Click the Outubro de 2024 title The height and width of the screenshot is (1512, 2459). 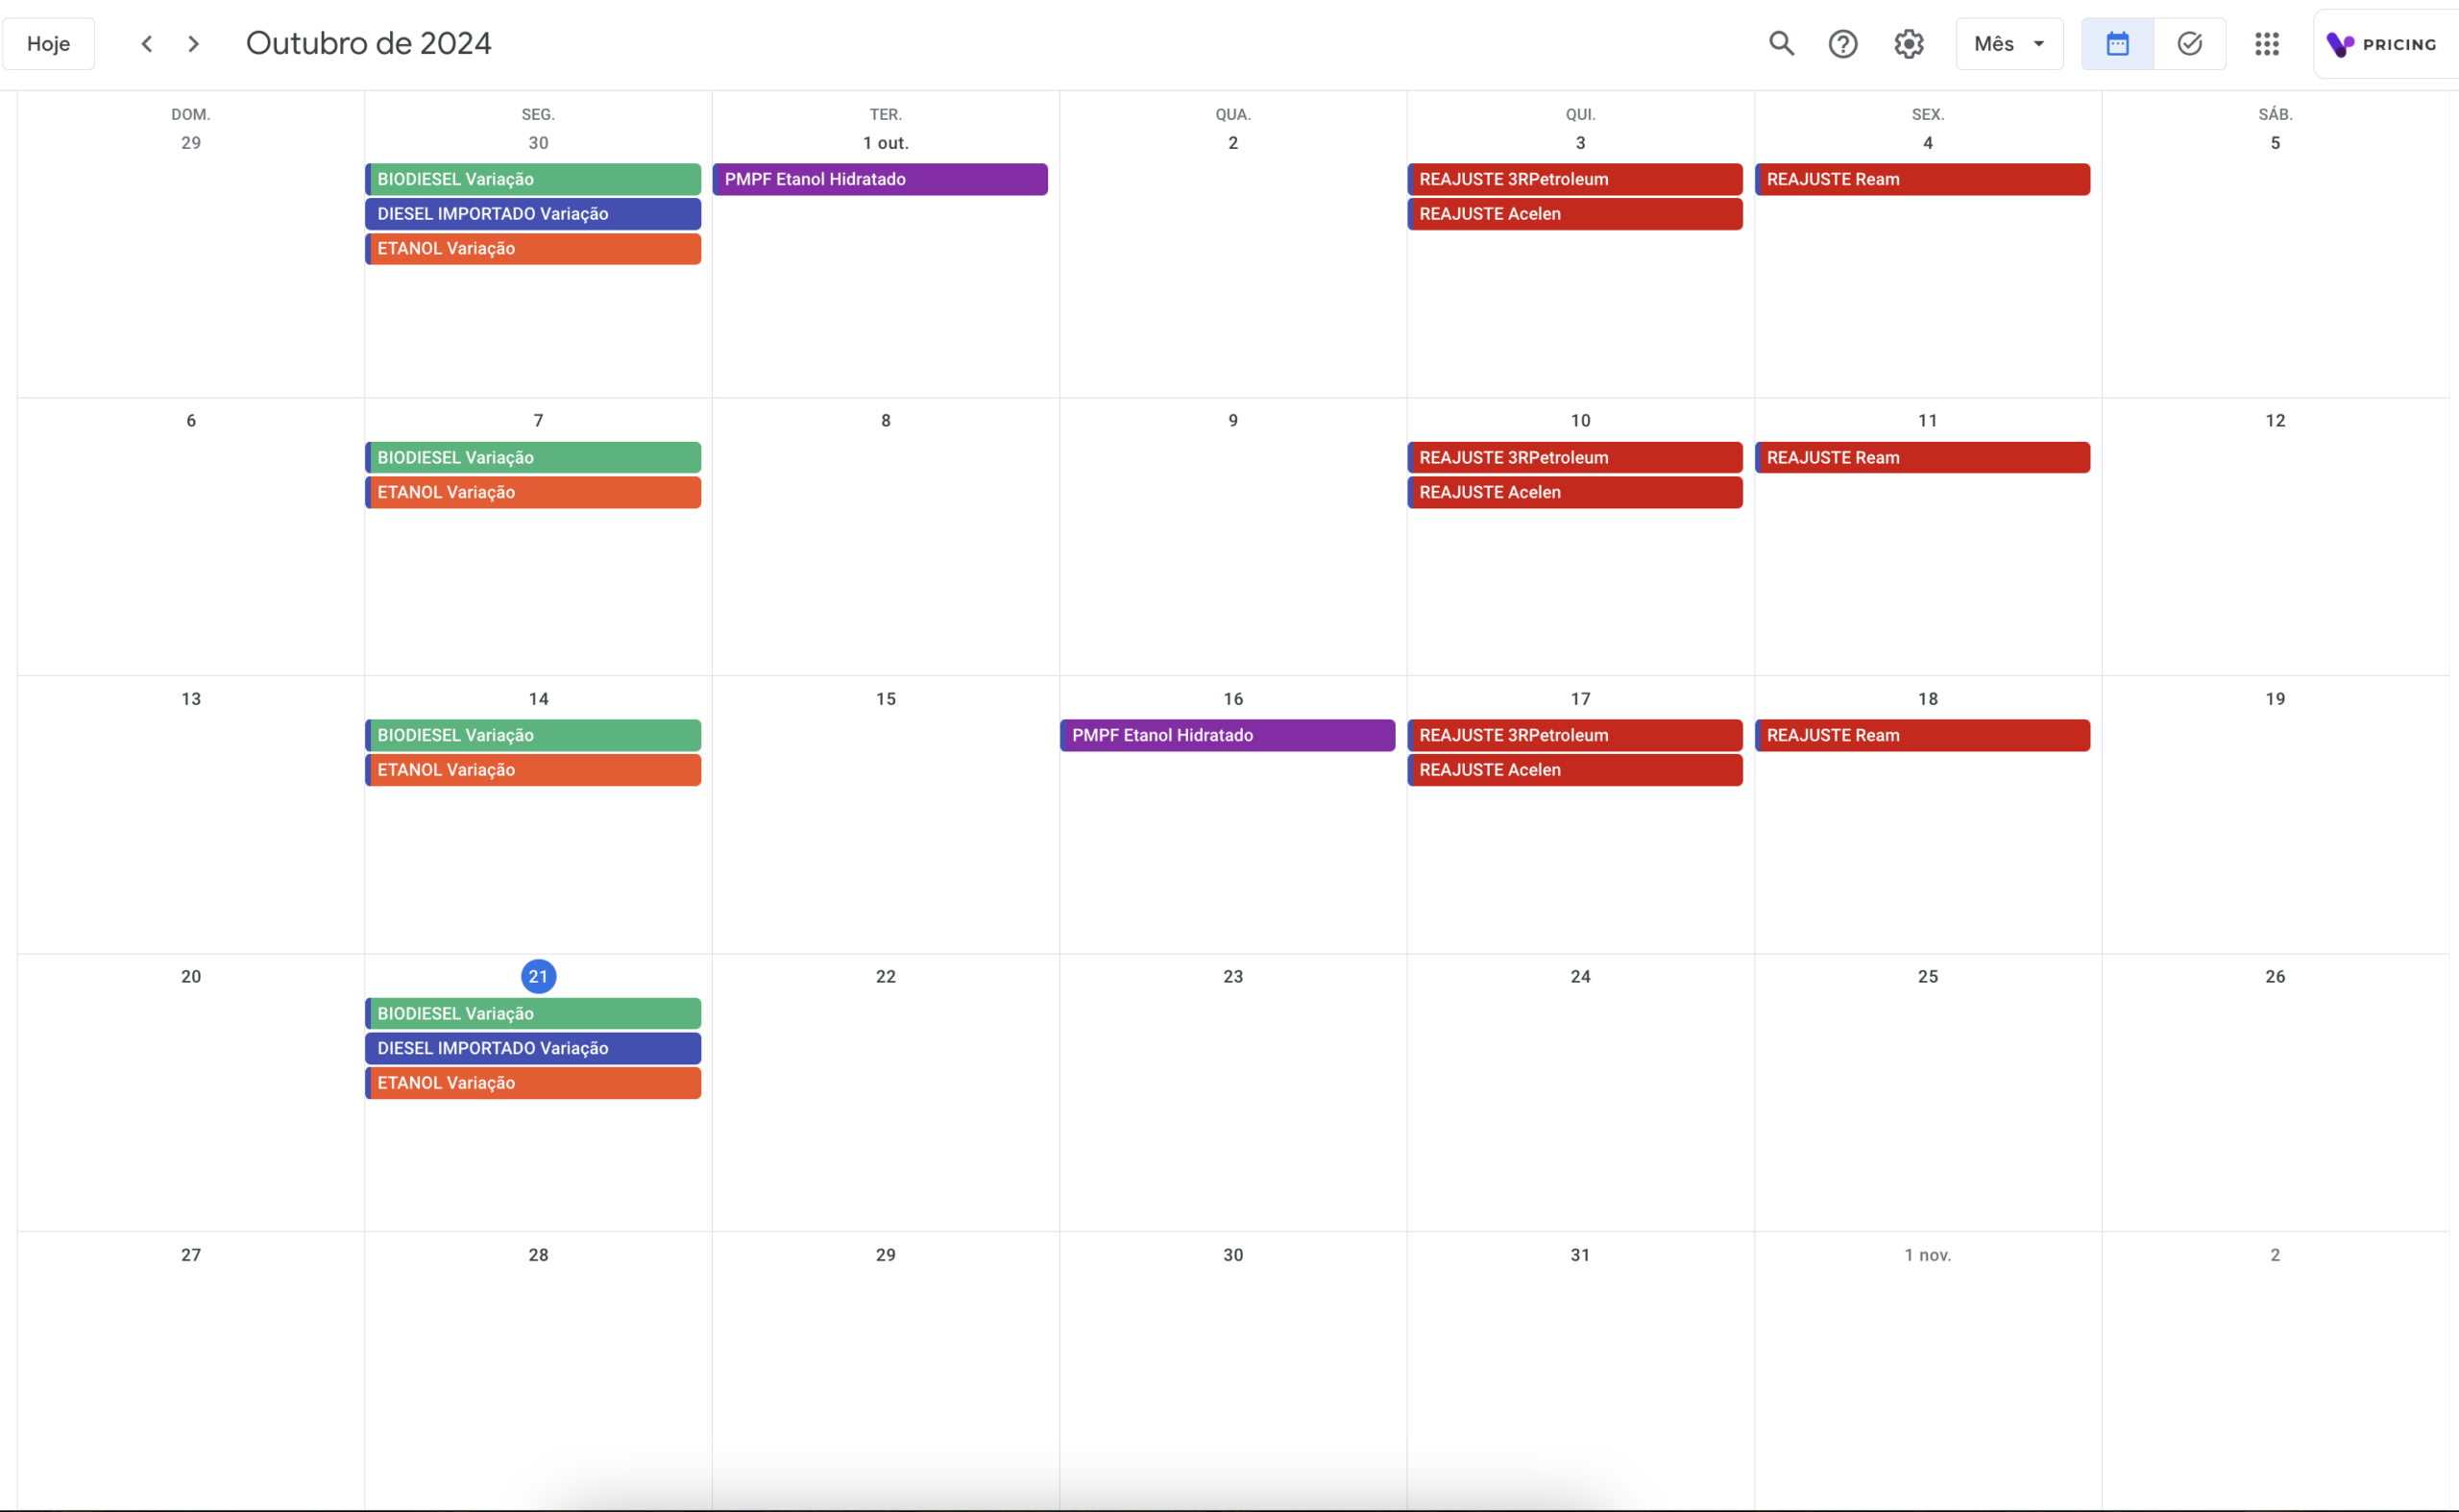[368, 43]
